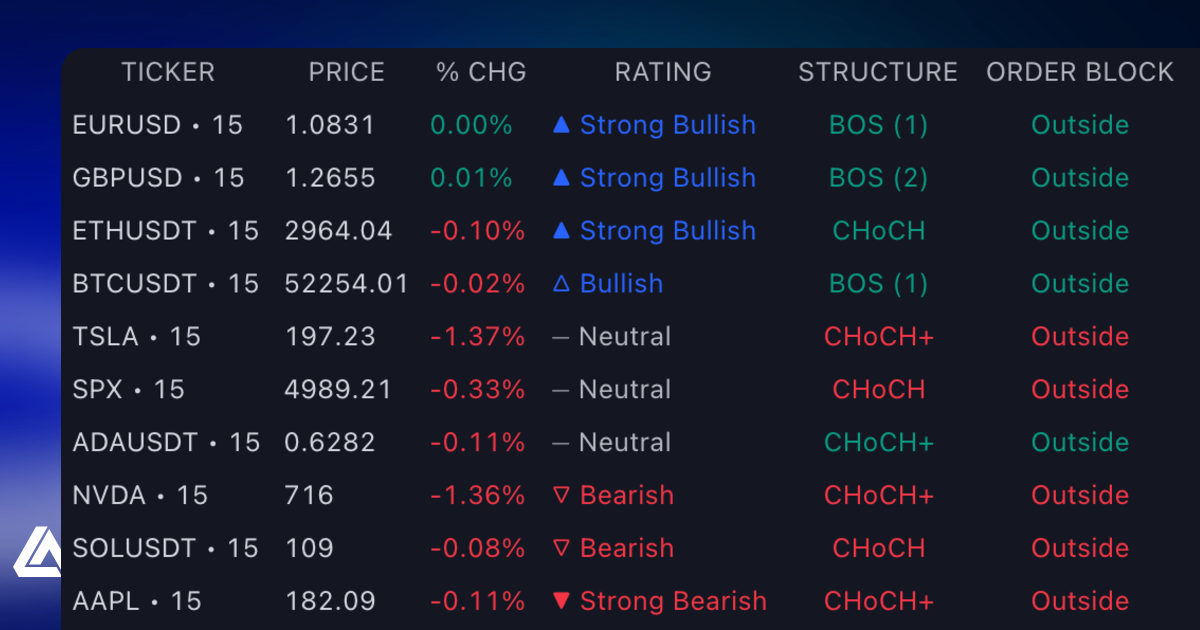Sort using the RATING column header
Viewport: 1200px width, 630px height.
663,71
